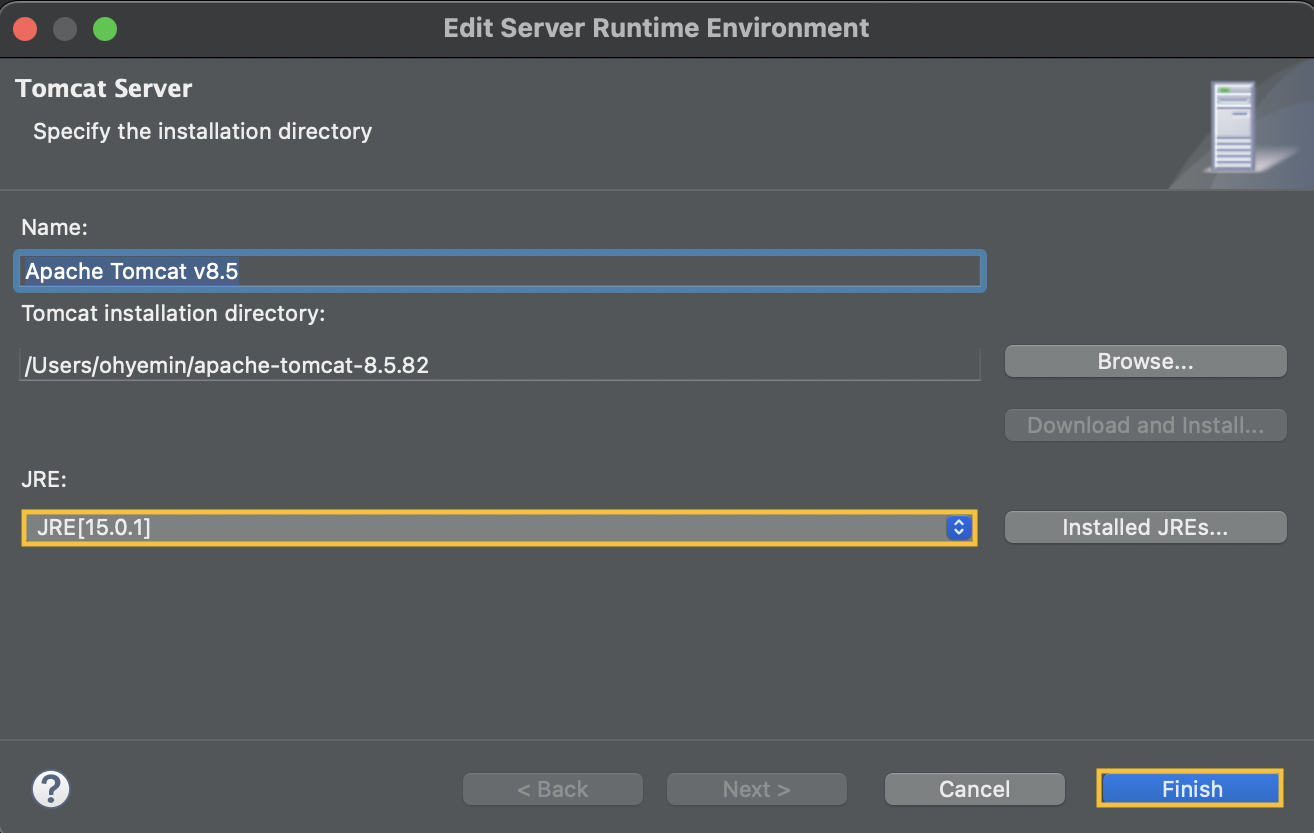The image size is (1314, 833).
Task: Click the disabled Next button
Action: (x=757, y=789)
